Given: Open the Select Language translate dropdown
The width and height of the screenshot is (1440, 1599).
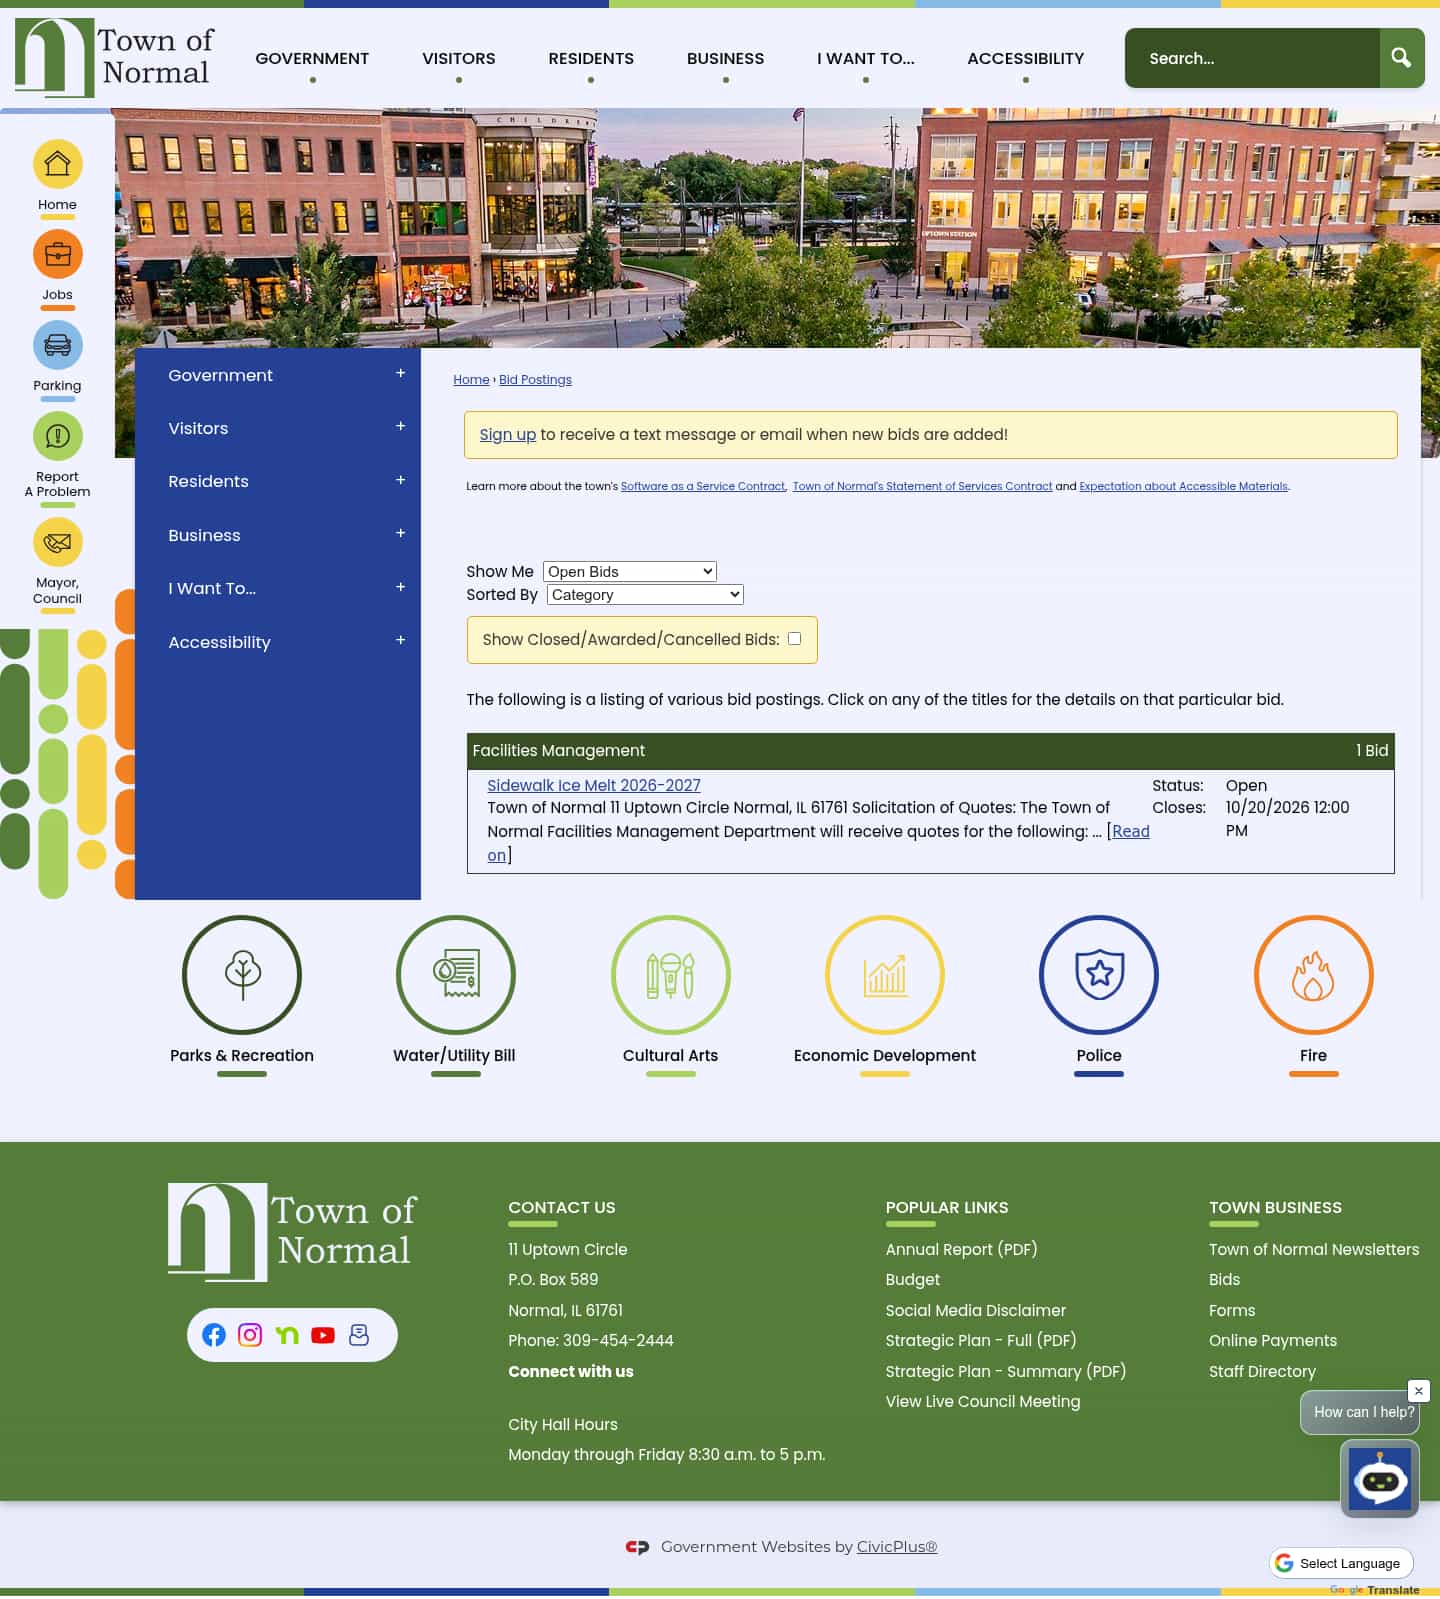Looking at the screenshot, I should (1341, 1563).
